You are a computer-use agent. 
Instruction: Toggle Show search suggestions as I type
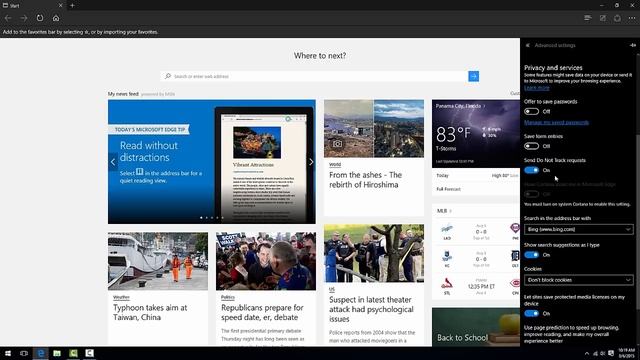tap(531, 255)
